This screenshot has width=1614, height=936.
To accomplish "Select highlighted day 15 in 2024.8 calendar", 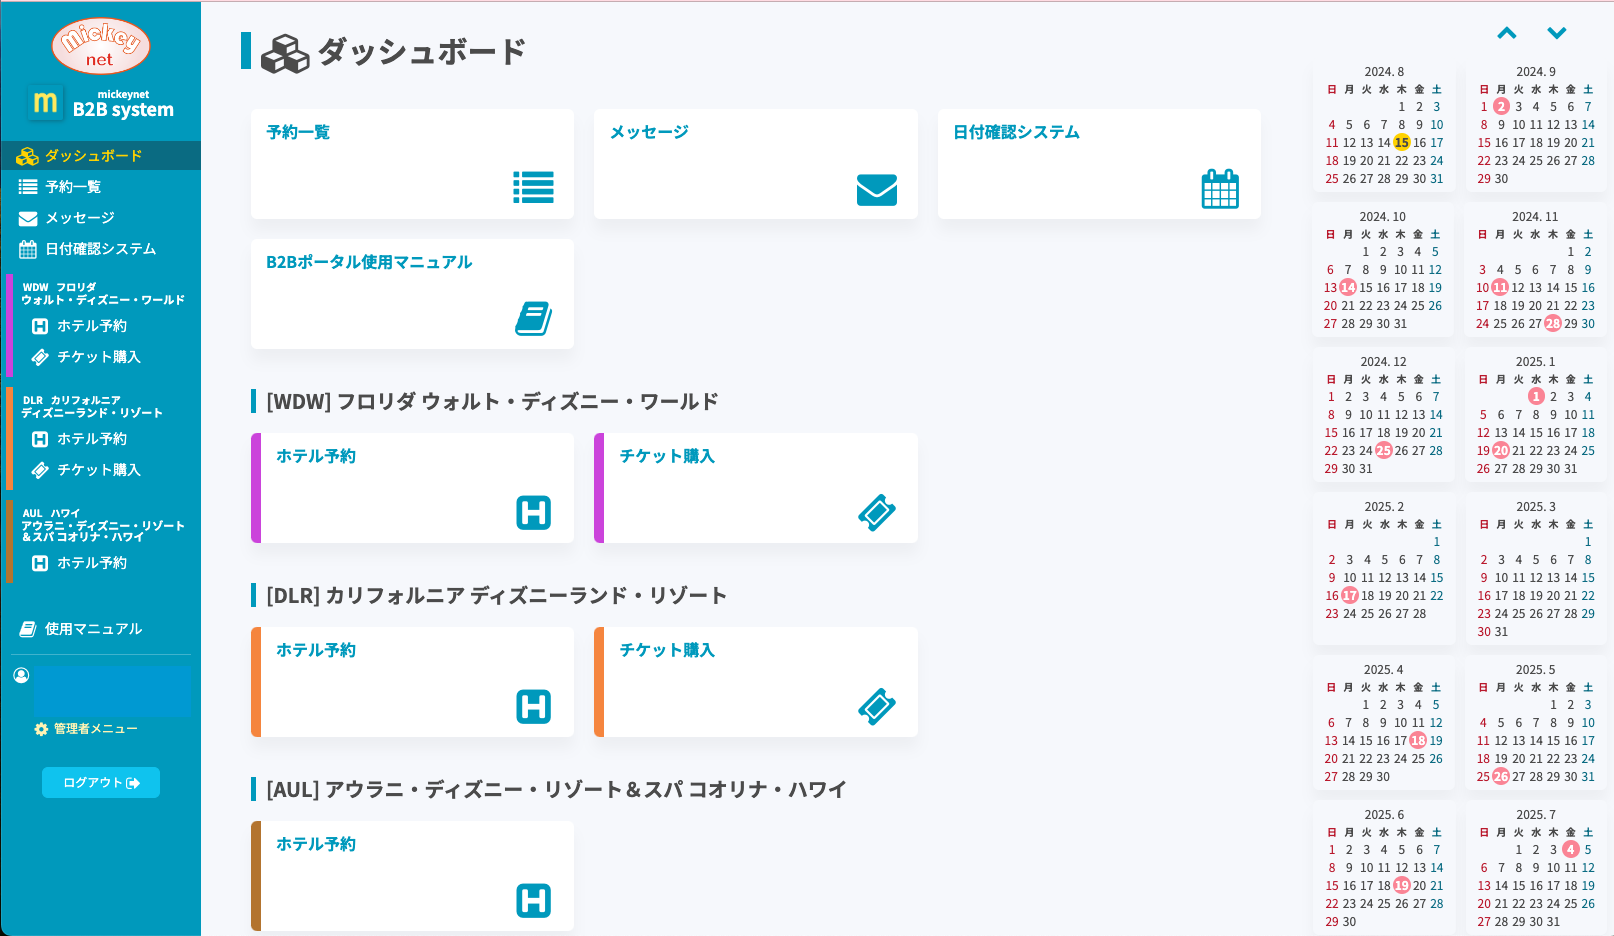I will pos(1402,143).
